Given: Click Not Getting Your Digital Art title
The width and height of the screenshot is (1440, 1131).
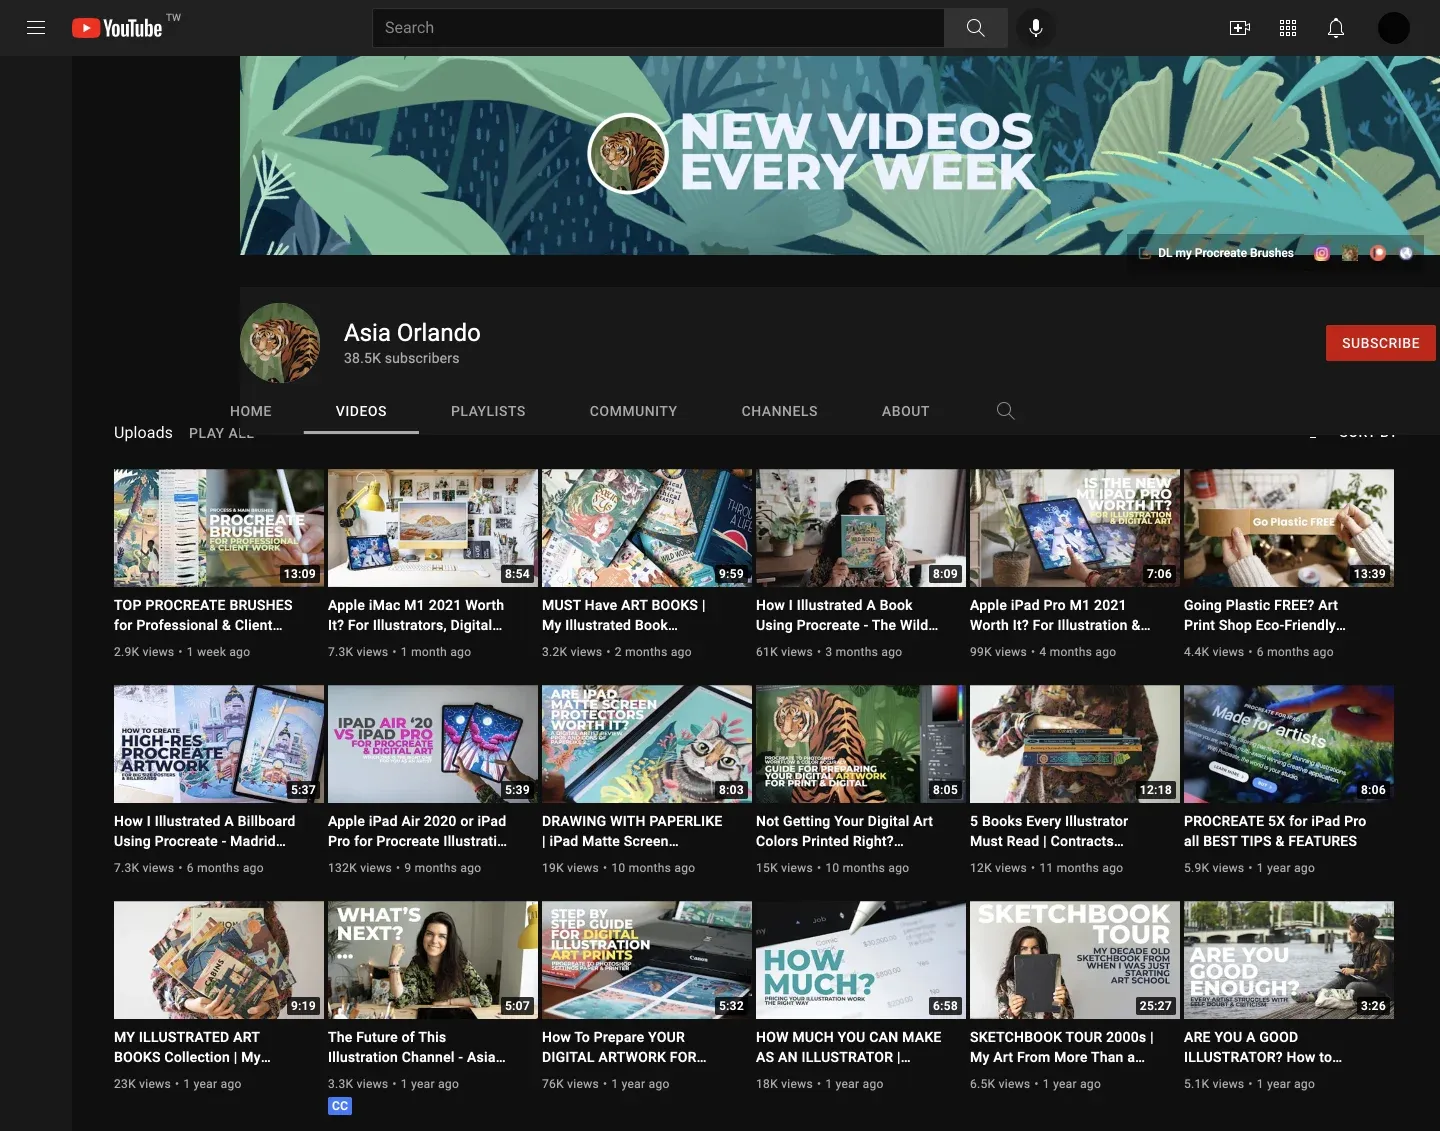Looking at the screenshot, I should 844,831.
